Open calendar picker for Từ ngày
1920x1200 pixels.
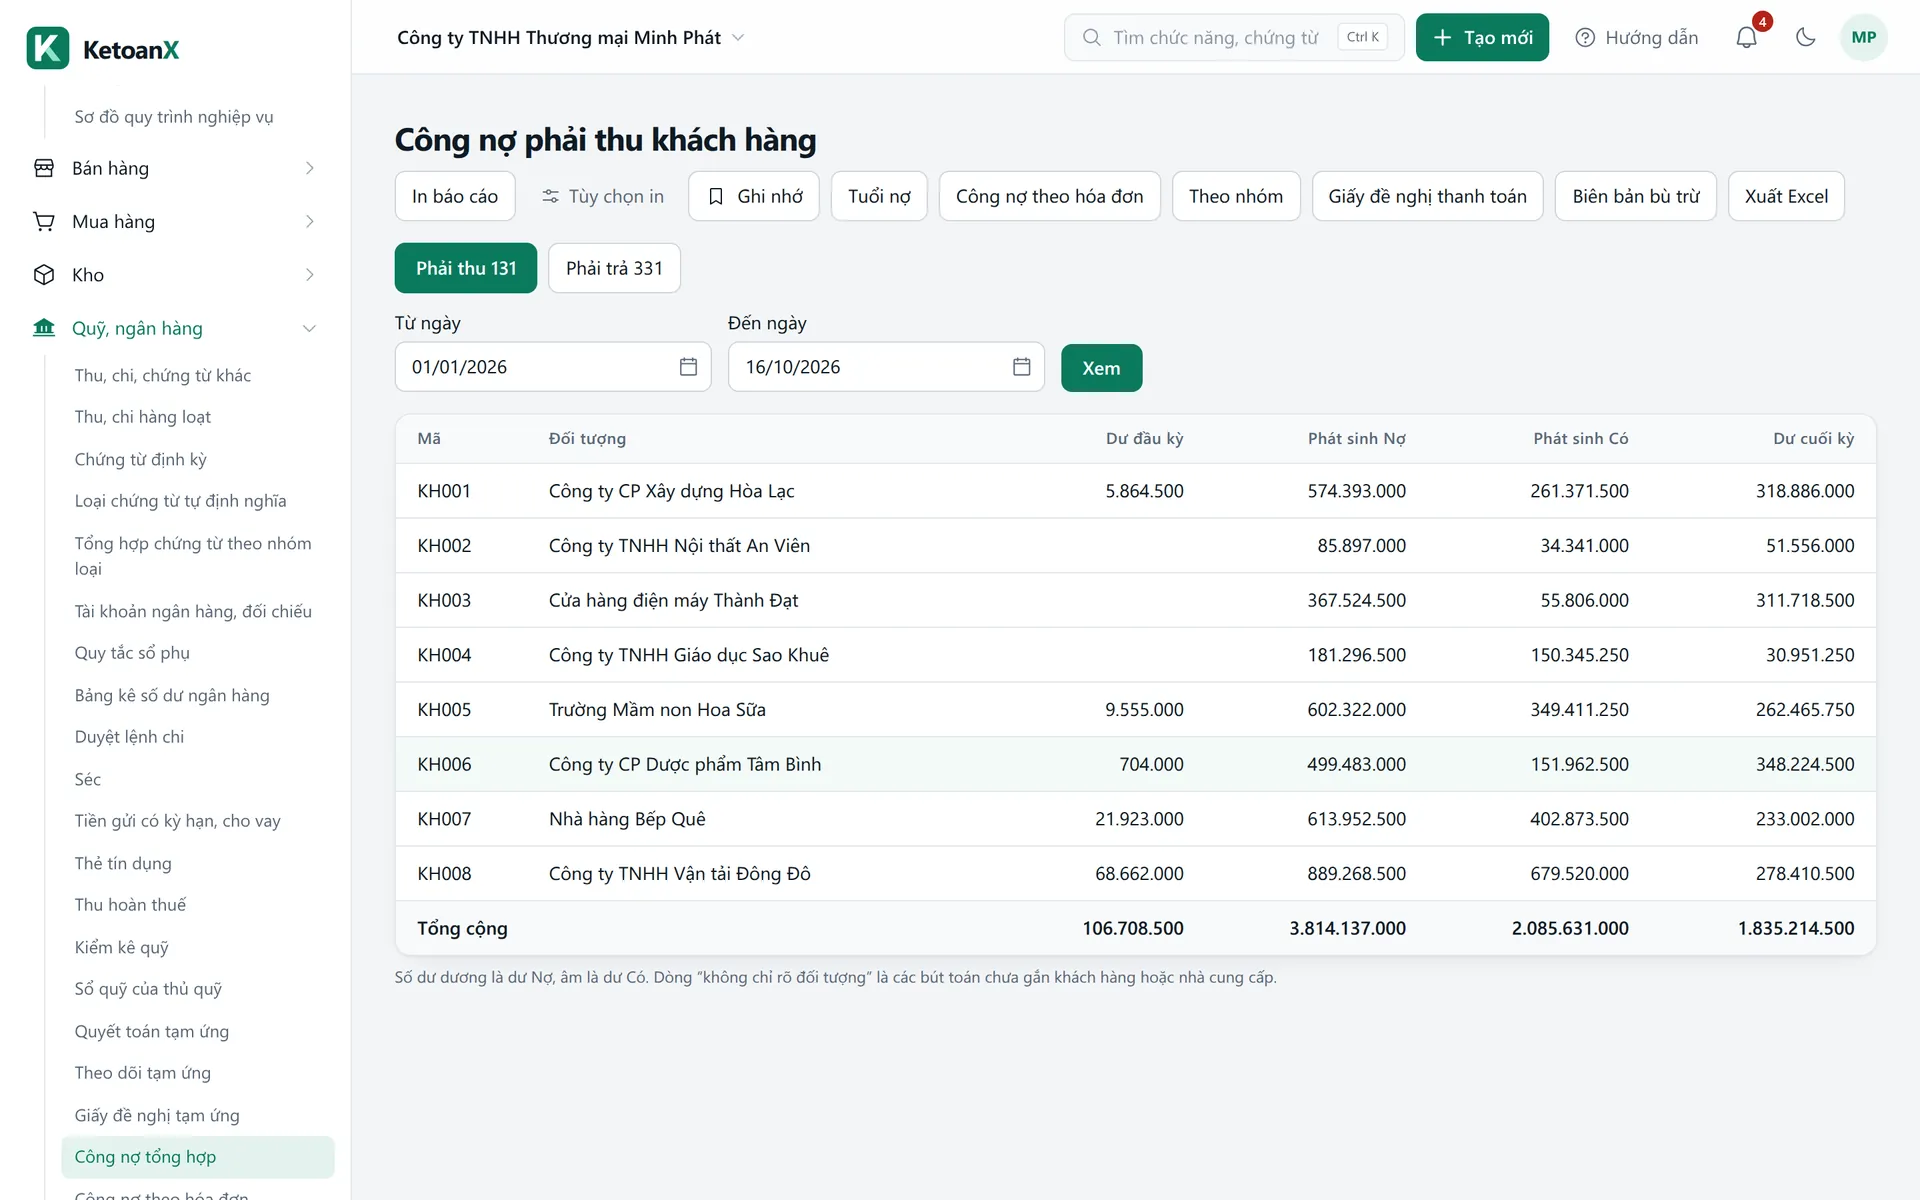tap(688, 367)
